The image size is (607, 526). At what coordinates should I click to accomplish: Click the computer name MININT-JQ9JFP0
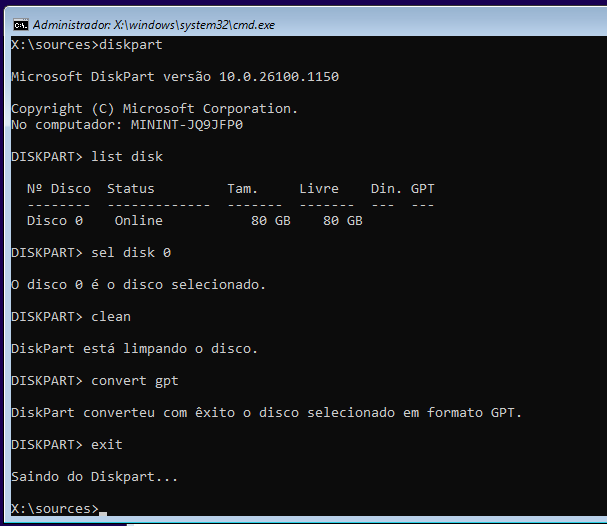(x=187, y=125)
